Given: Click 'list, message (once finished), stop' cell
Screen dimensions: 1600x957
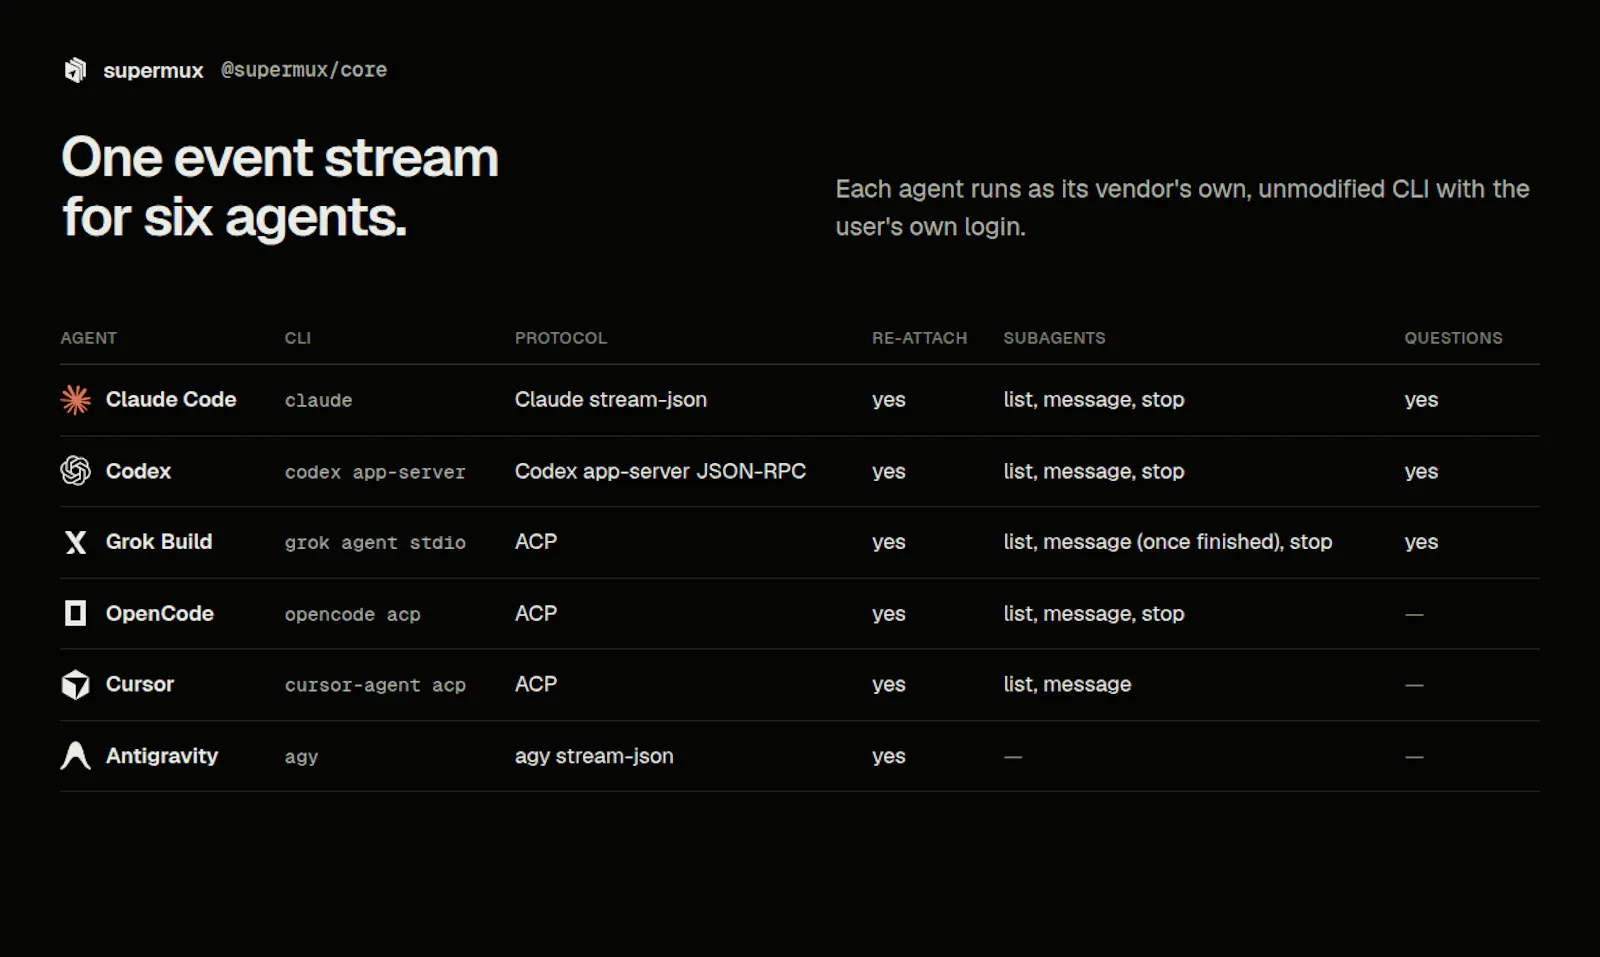Looking at the screenshot, I should tap(1168, 541).
